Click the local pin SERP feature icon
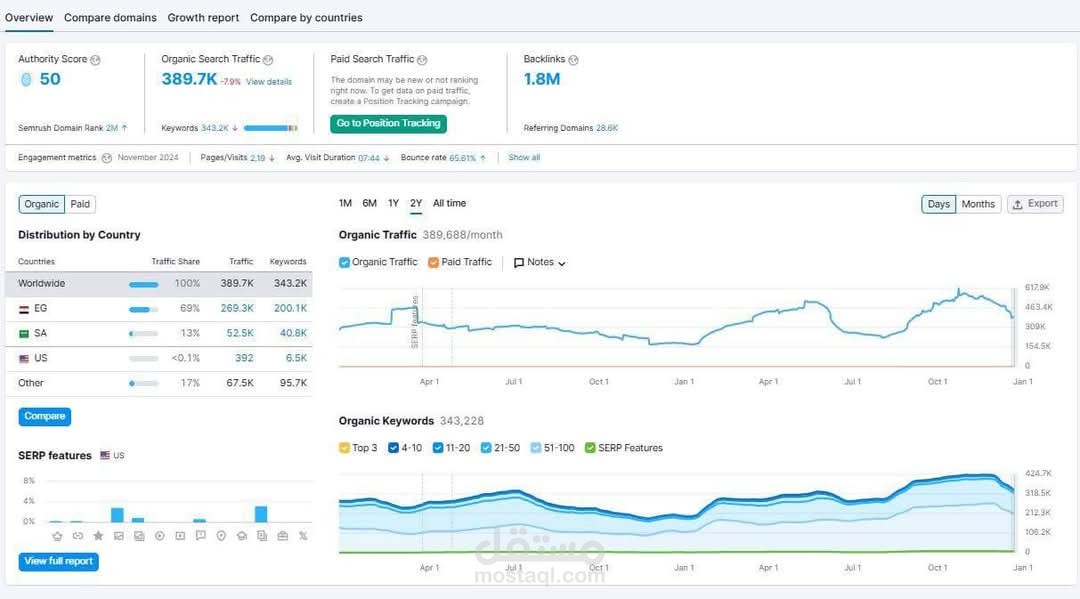 (x=221, y=536)
